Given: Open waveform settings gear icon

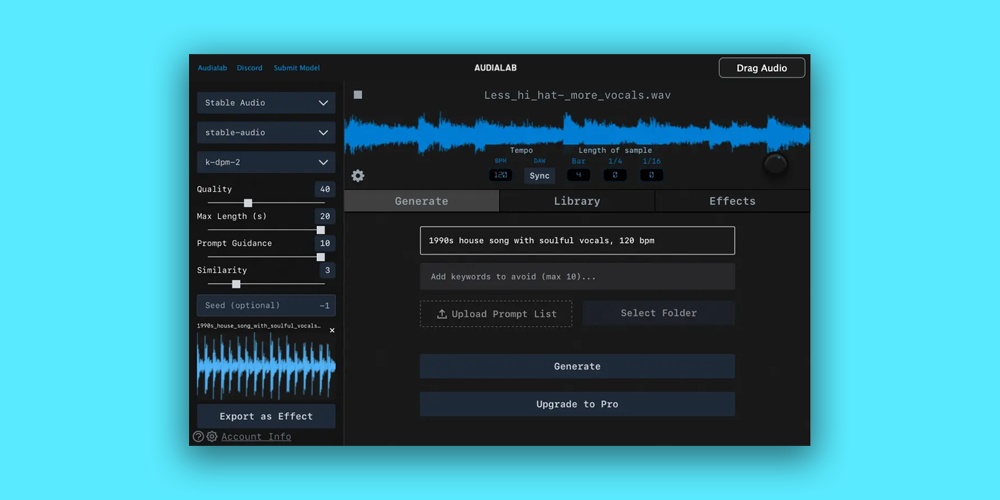Looking at the screenshot, I should (358, 176).
